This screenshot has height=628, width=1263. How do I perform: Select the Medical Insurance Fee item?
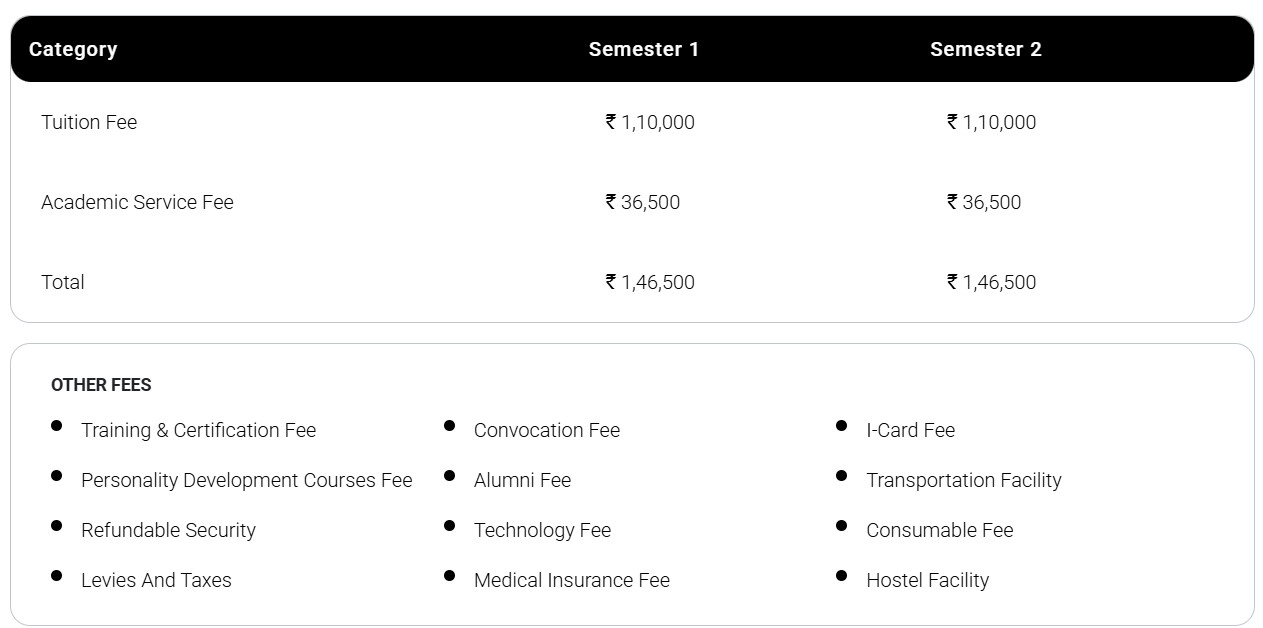coord(571,580)
